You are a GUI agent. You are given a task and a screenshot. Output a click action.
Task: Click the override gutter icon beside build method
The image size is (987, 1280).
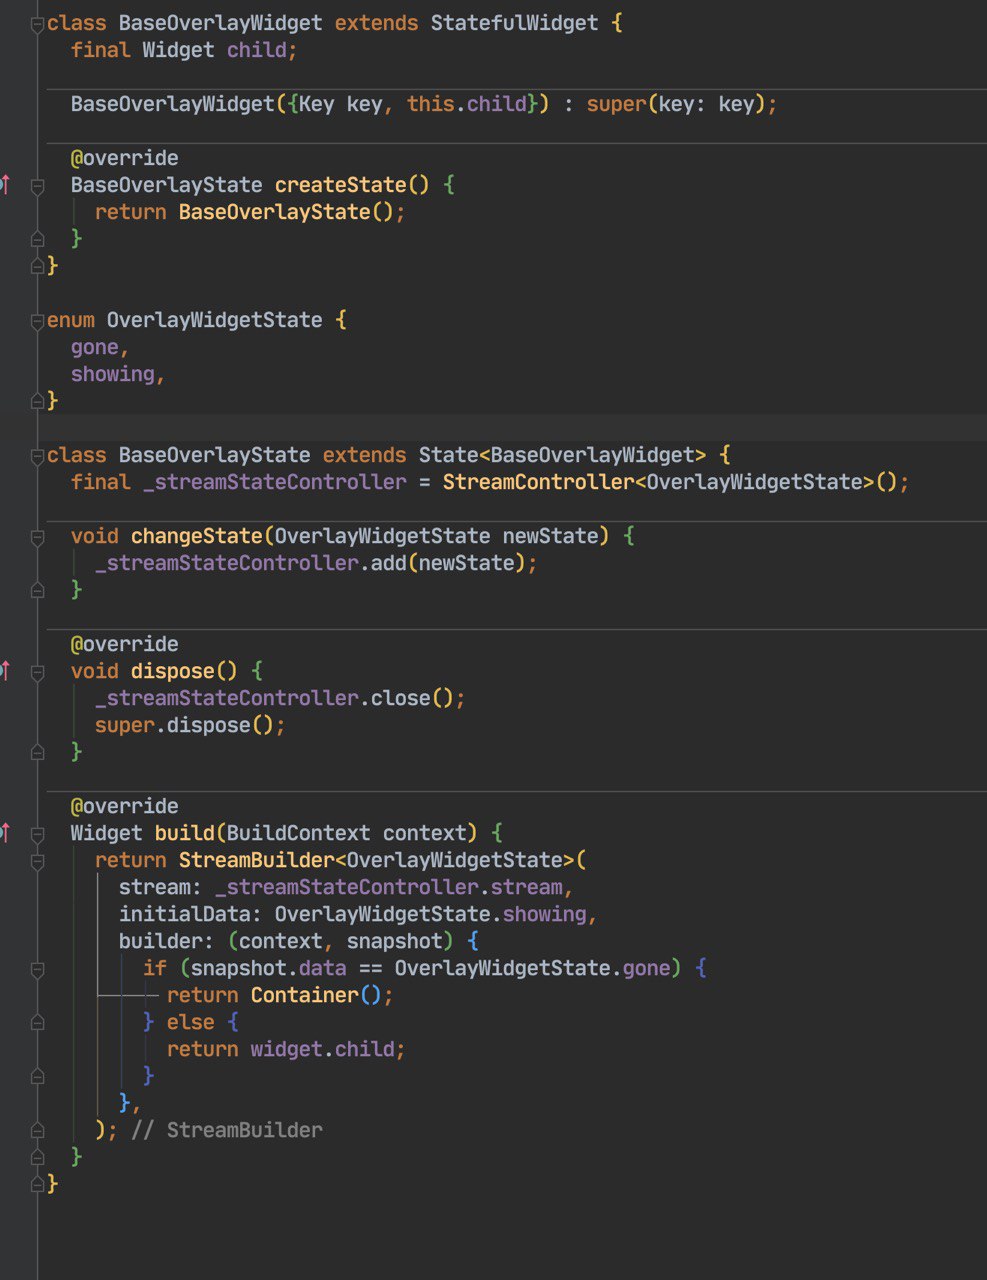(5, 833)
